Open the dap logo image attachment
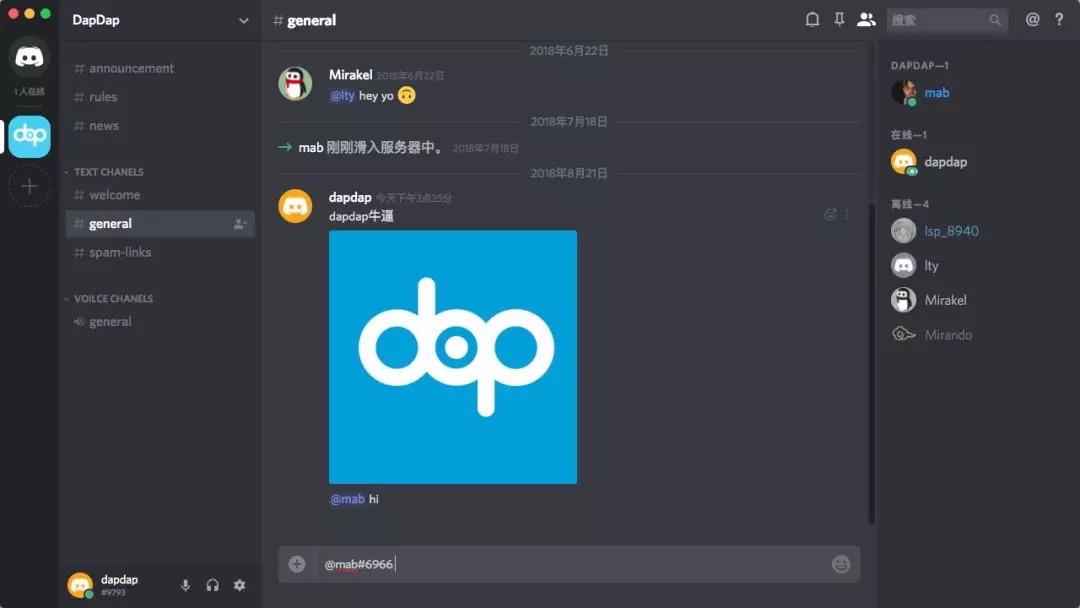 (x=453, y=357)
